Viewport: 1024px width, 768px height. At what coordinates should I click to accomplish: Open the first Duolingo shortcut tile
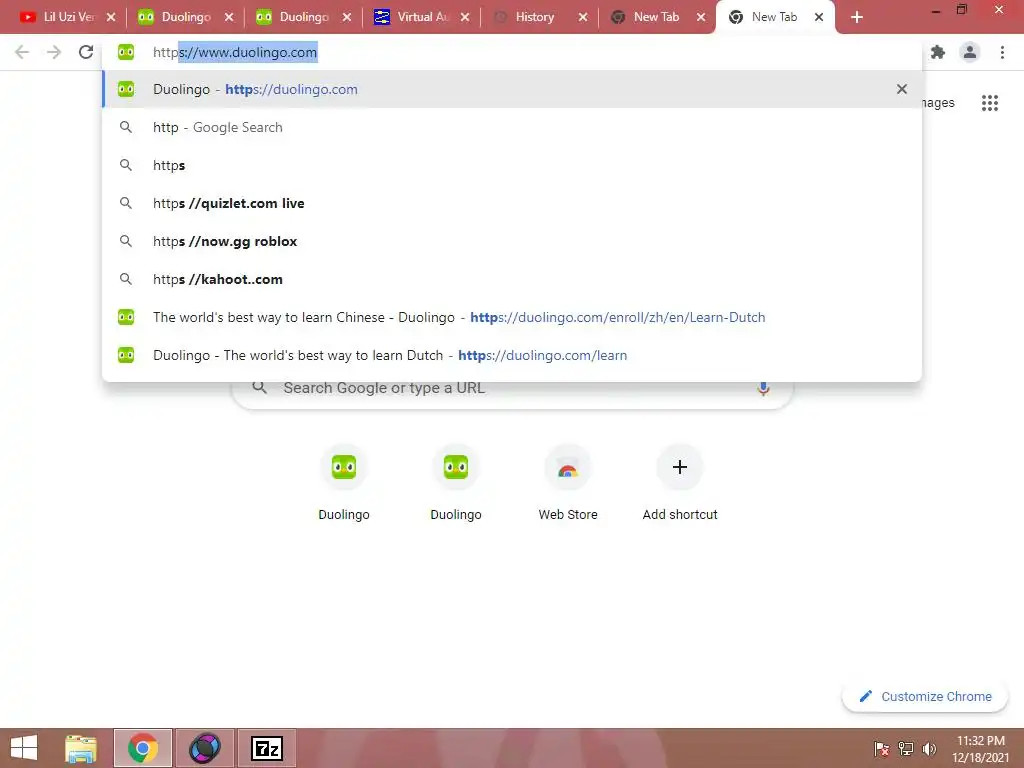(x=344, y=482)
